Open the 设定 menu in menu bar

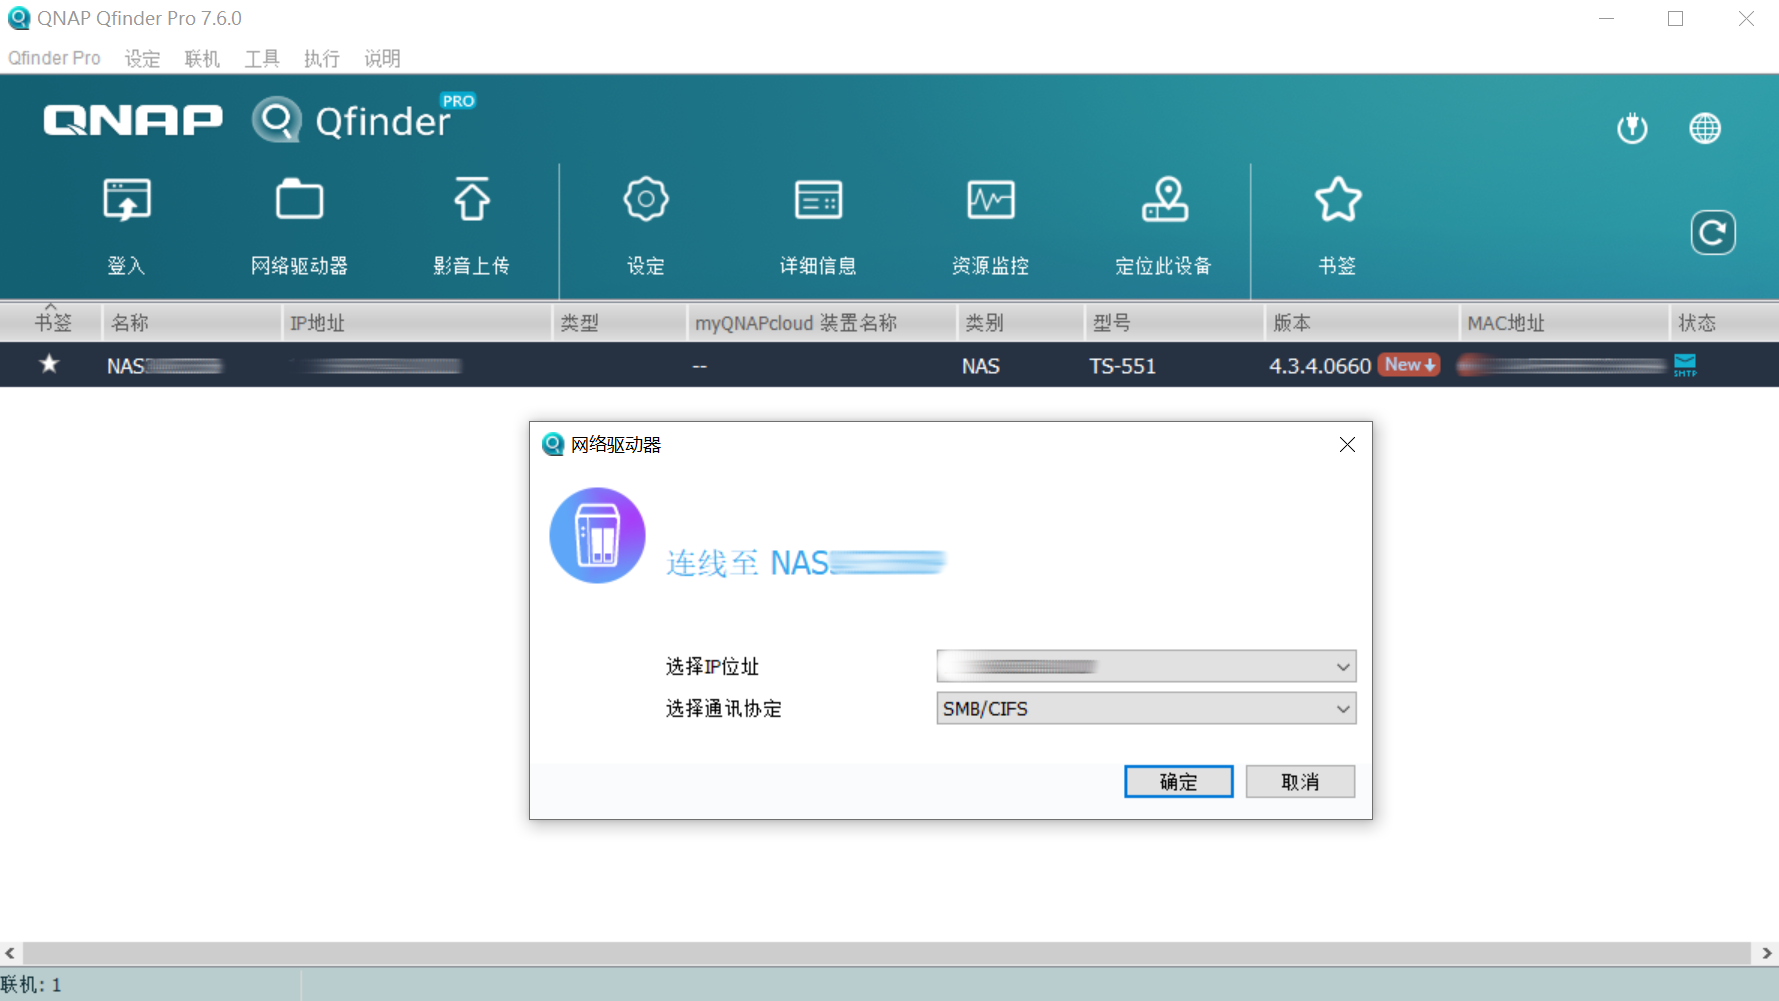(142, 58)
